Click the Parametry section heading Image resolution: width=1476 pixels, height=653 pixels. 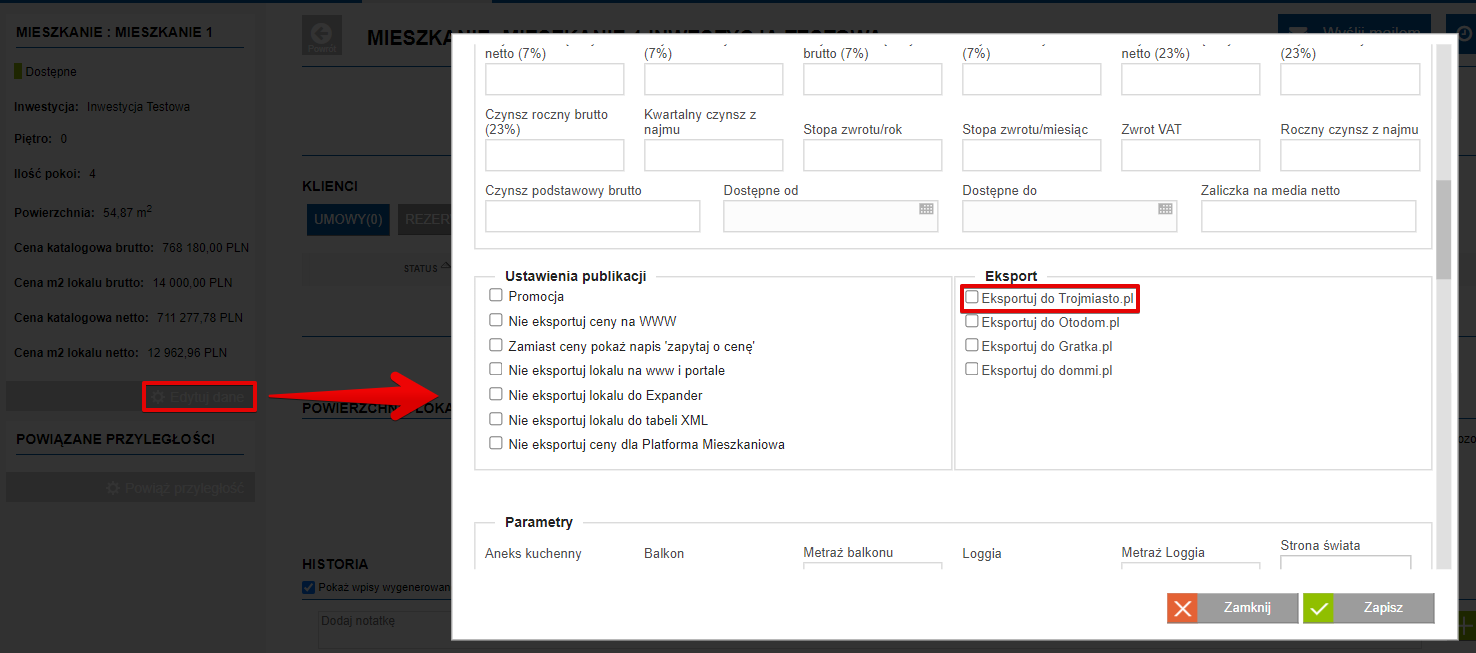539,522
